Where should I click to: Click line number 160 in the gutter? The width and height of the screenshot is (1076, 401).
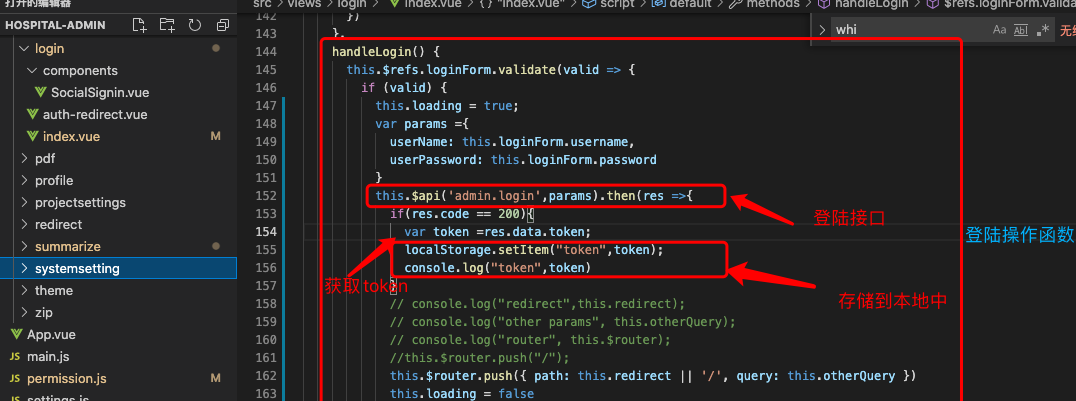coord(264,339)
